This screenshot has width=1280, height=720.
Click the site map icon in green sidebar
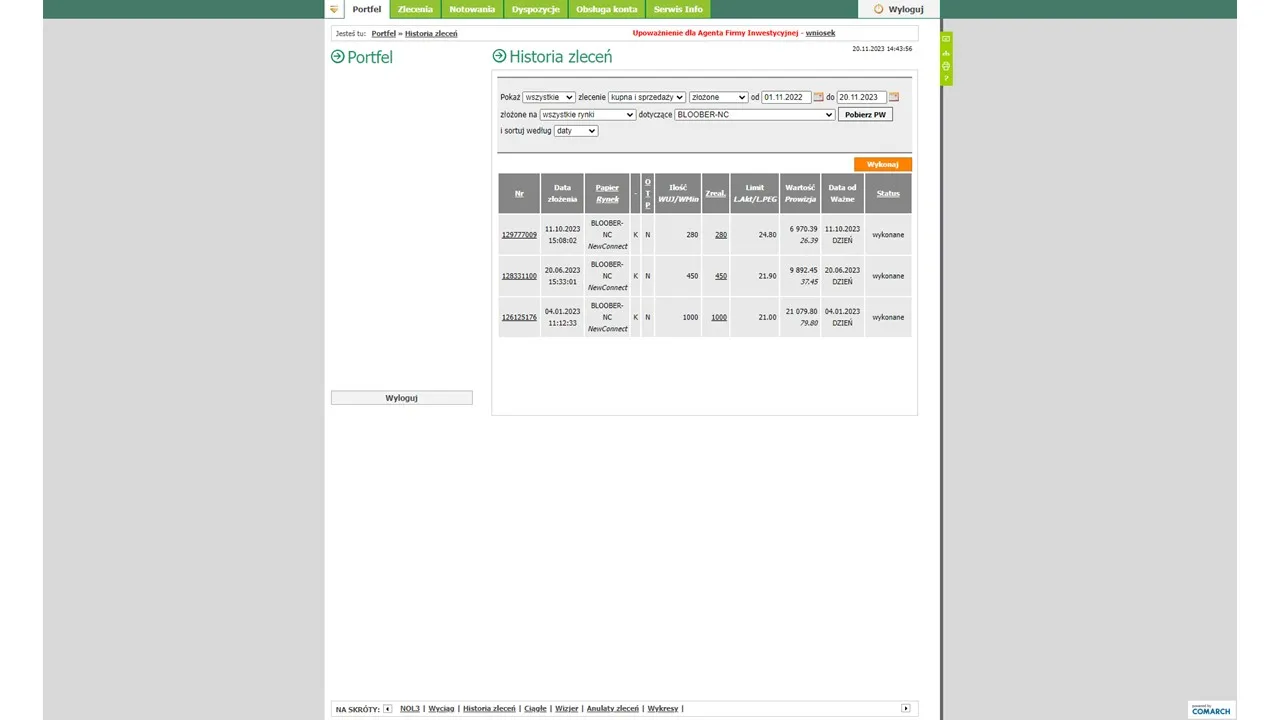[946, 52]
